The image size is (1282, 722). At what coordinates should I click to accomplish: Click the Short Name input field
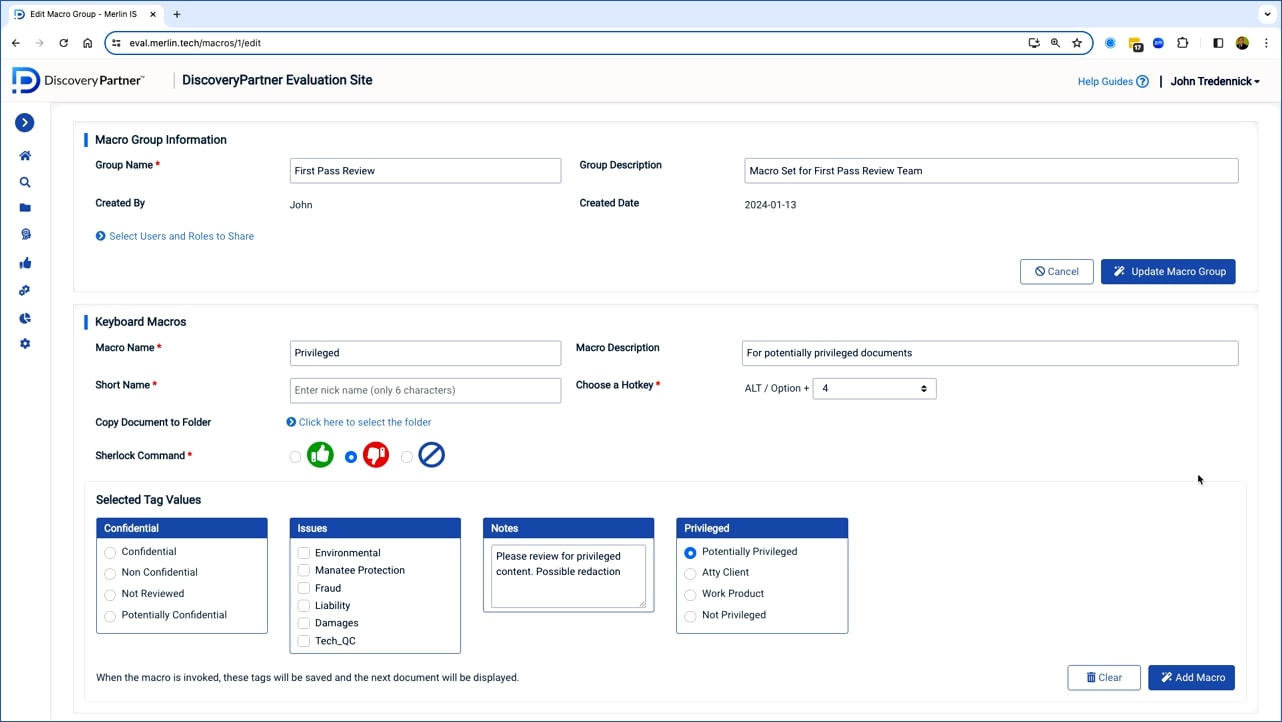[425, 390]
